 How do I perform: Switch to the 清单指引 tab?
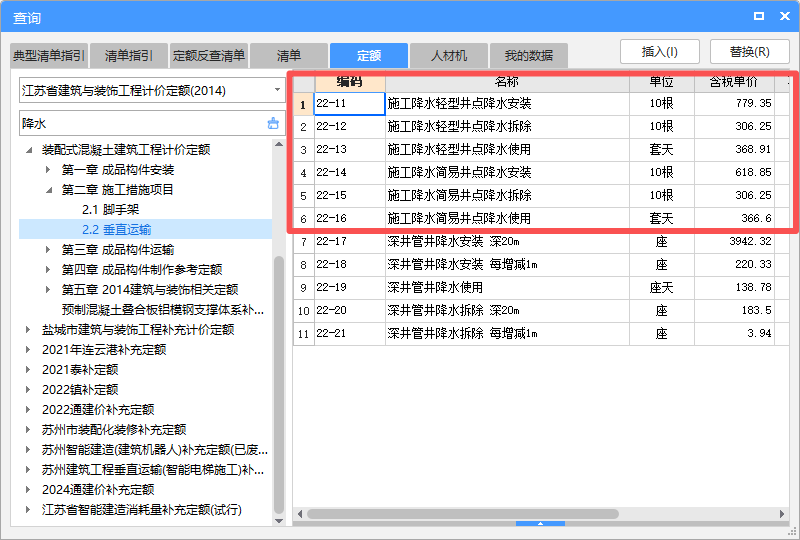[129, 56]
